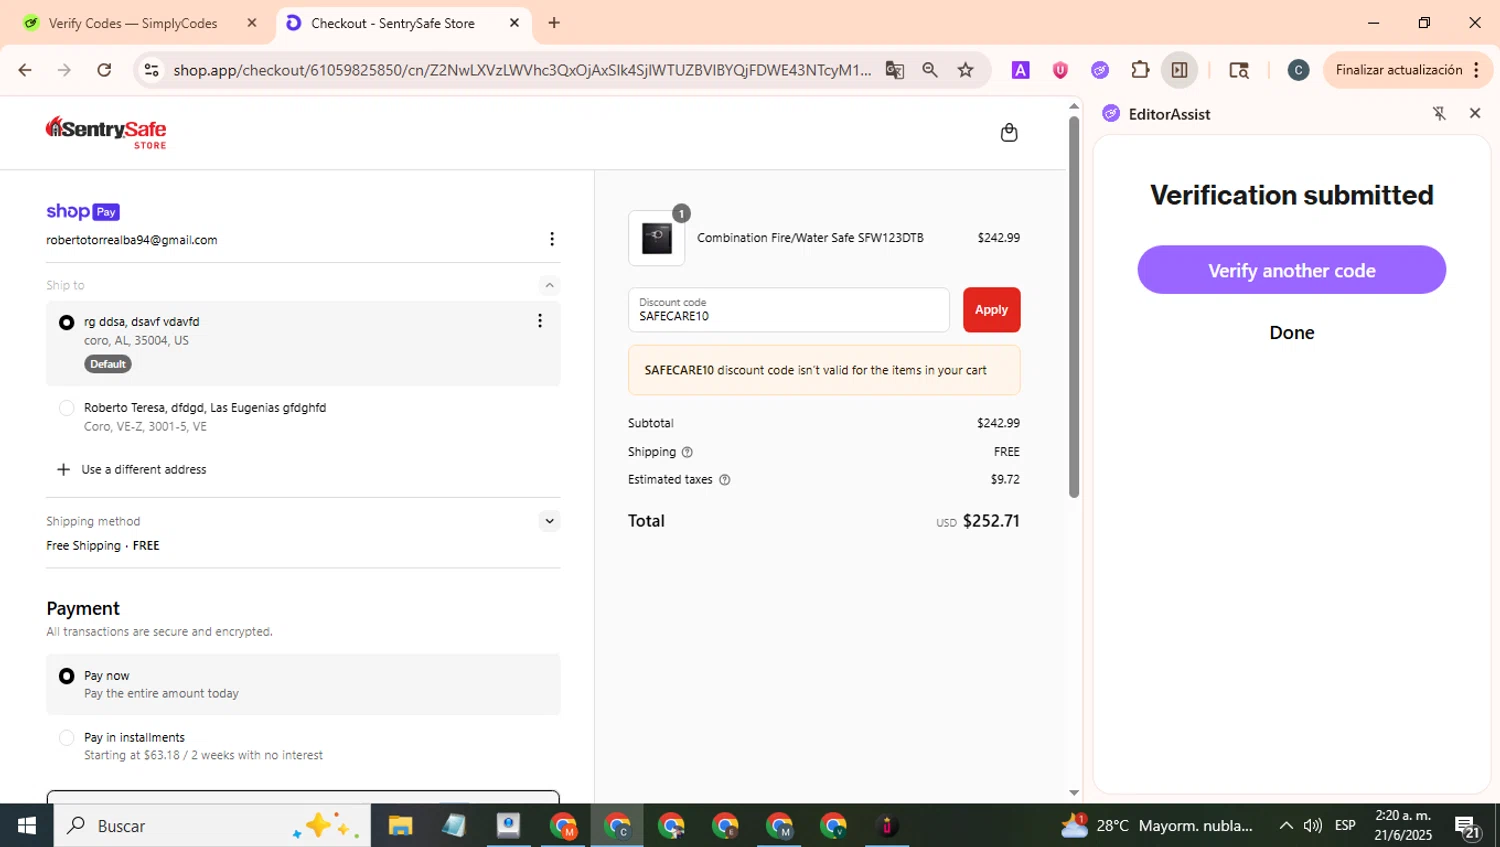
Task: Click the SentrySafe Store logo
Action: (106, 132)
